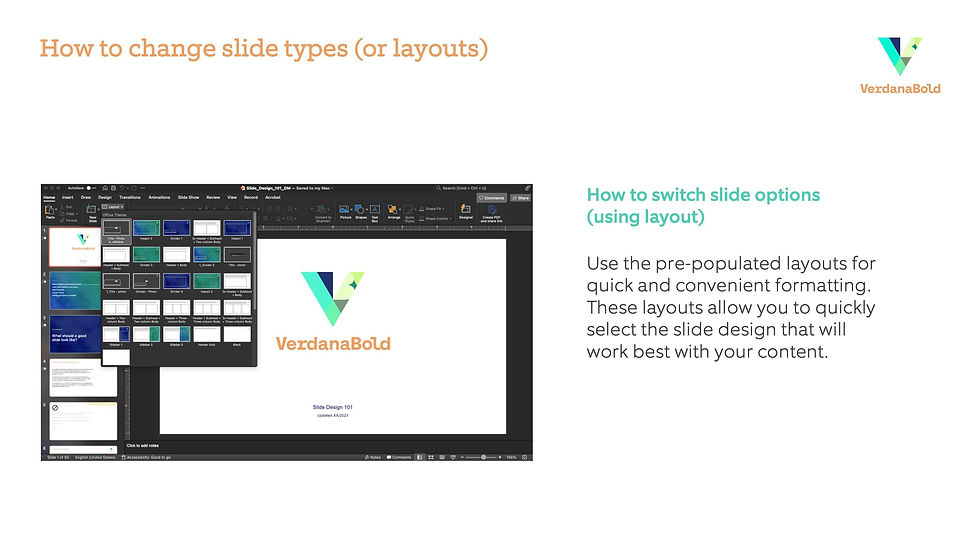Screen dimensions: 980x551
Task: Click the Quick Styles icon
Action: pos(409,209)
